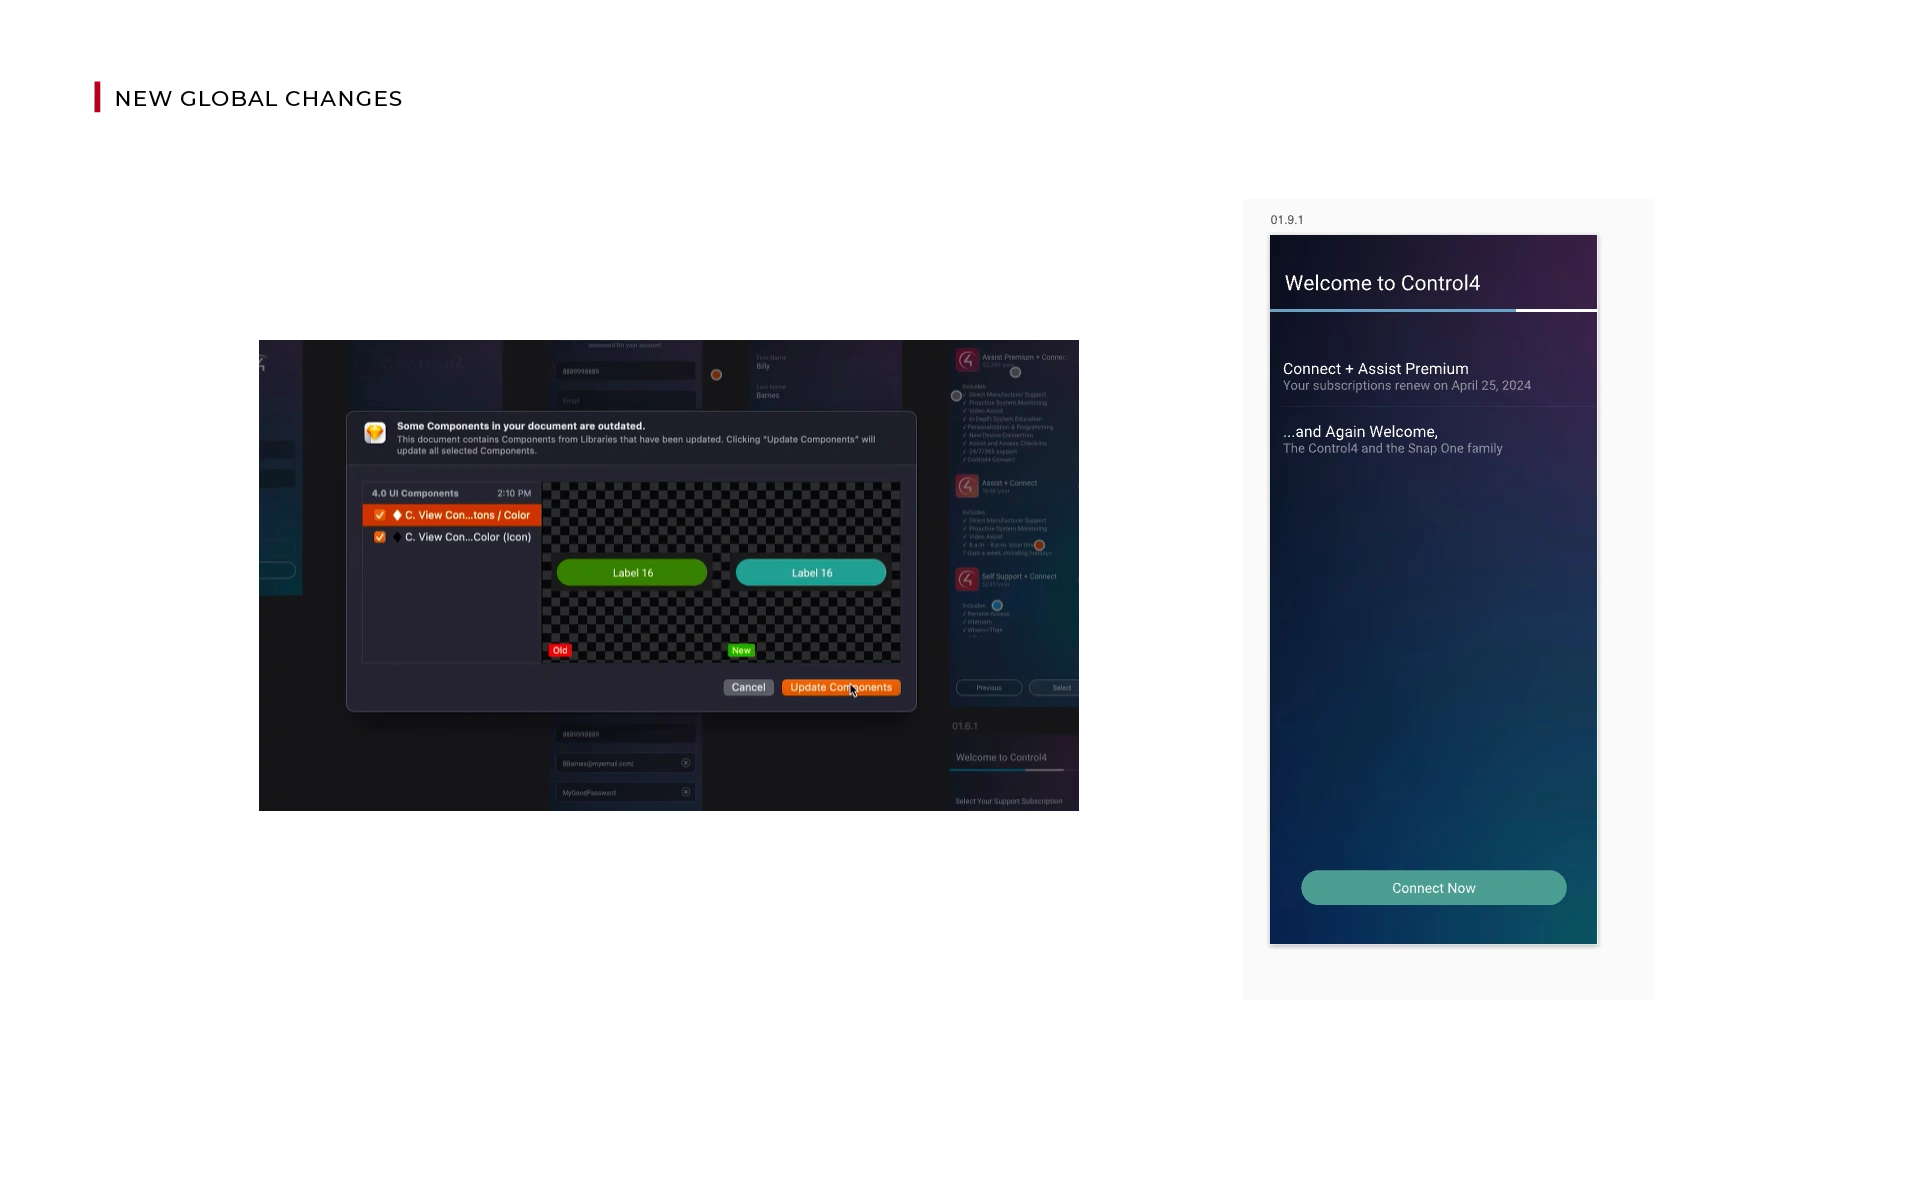Screen dimensions: 1920x1200
Task: Click Control4 logo beside Self Support + Connect
Action: click(x=967, y=579)
